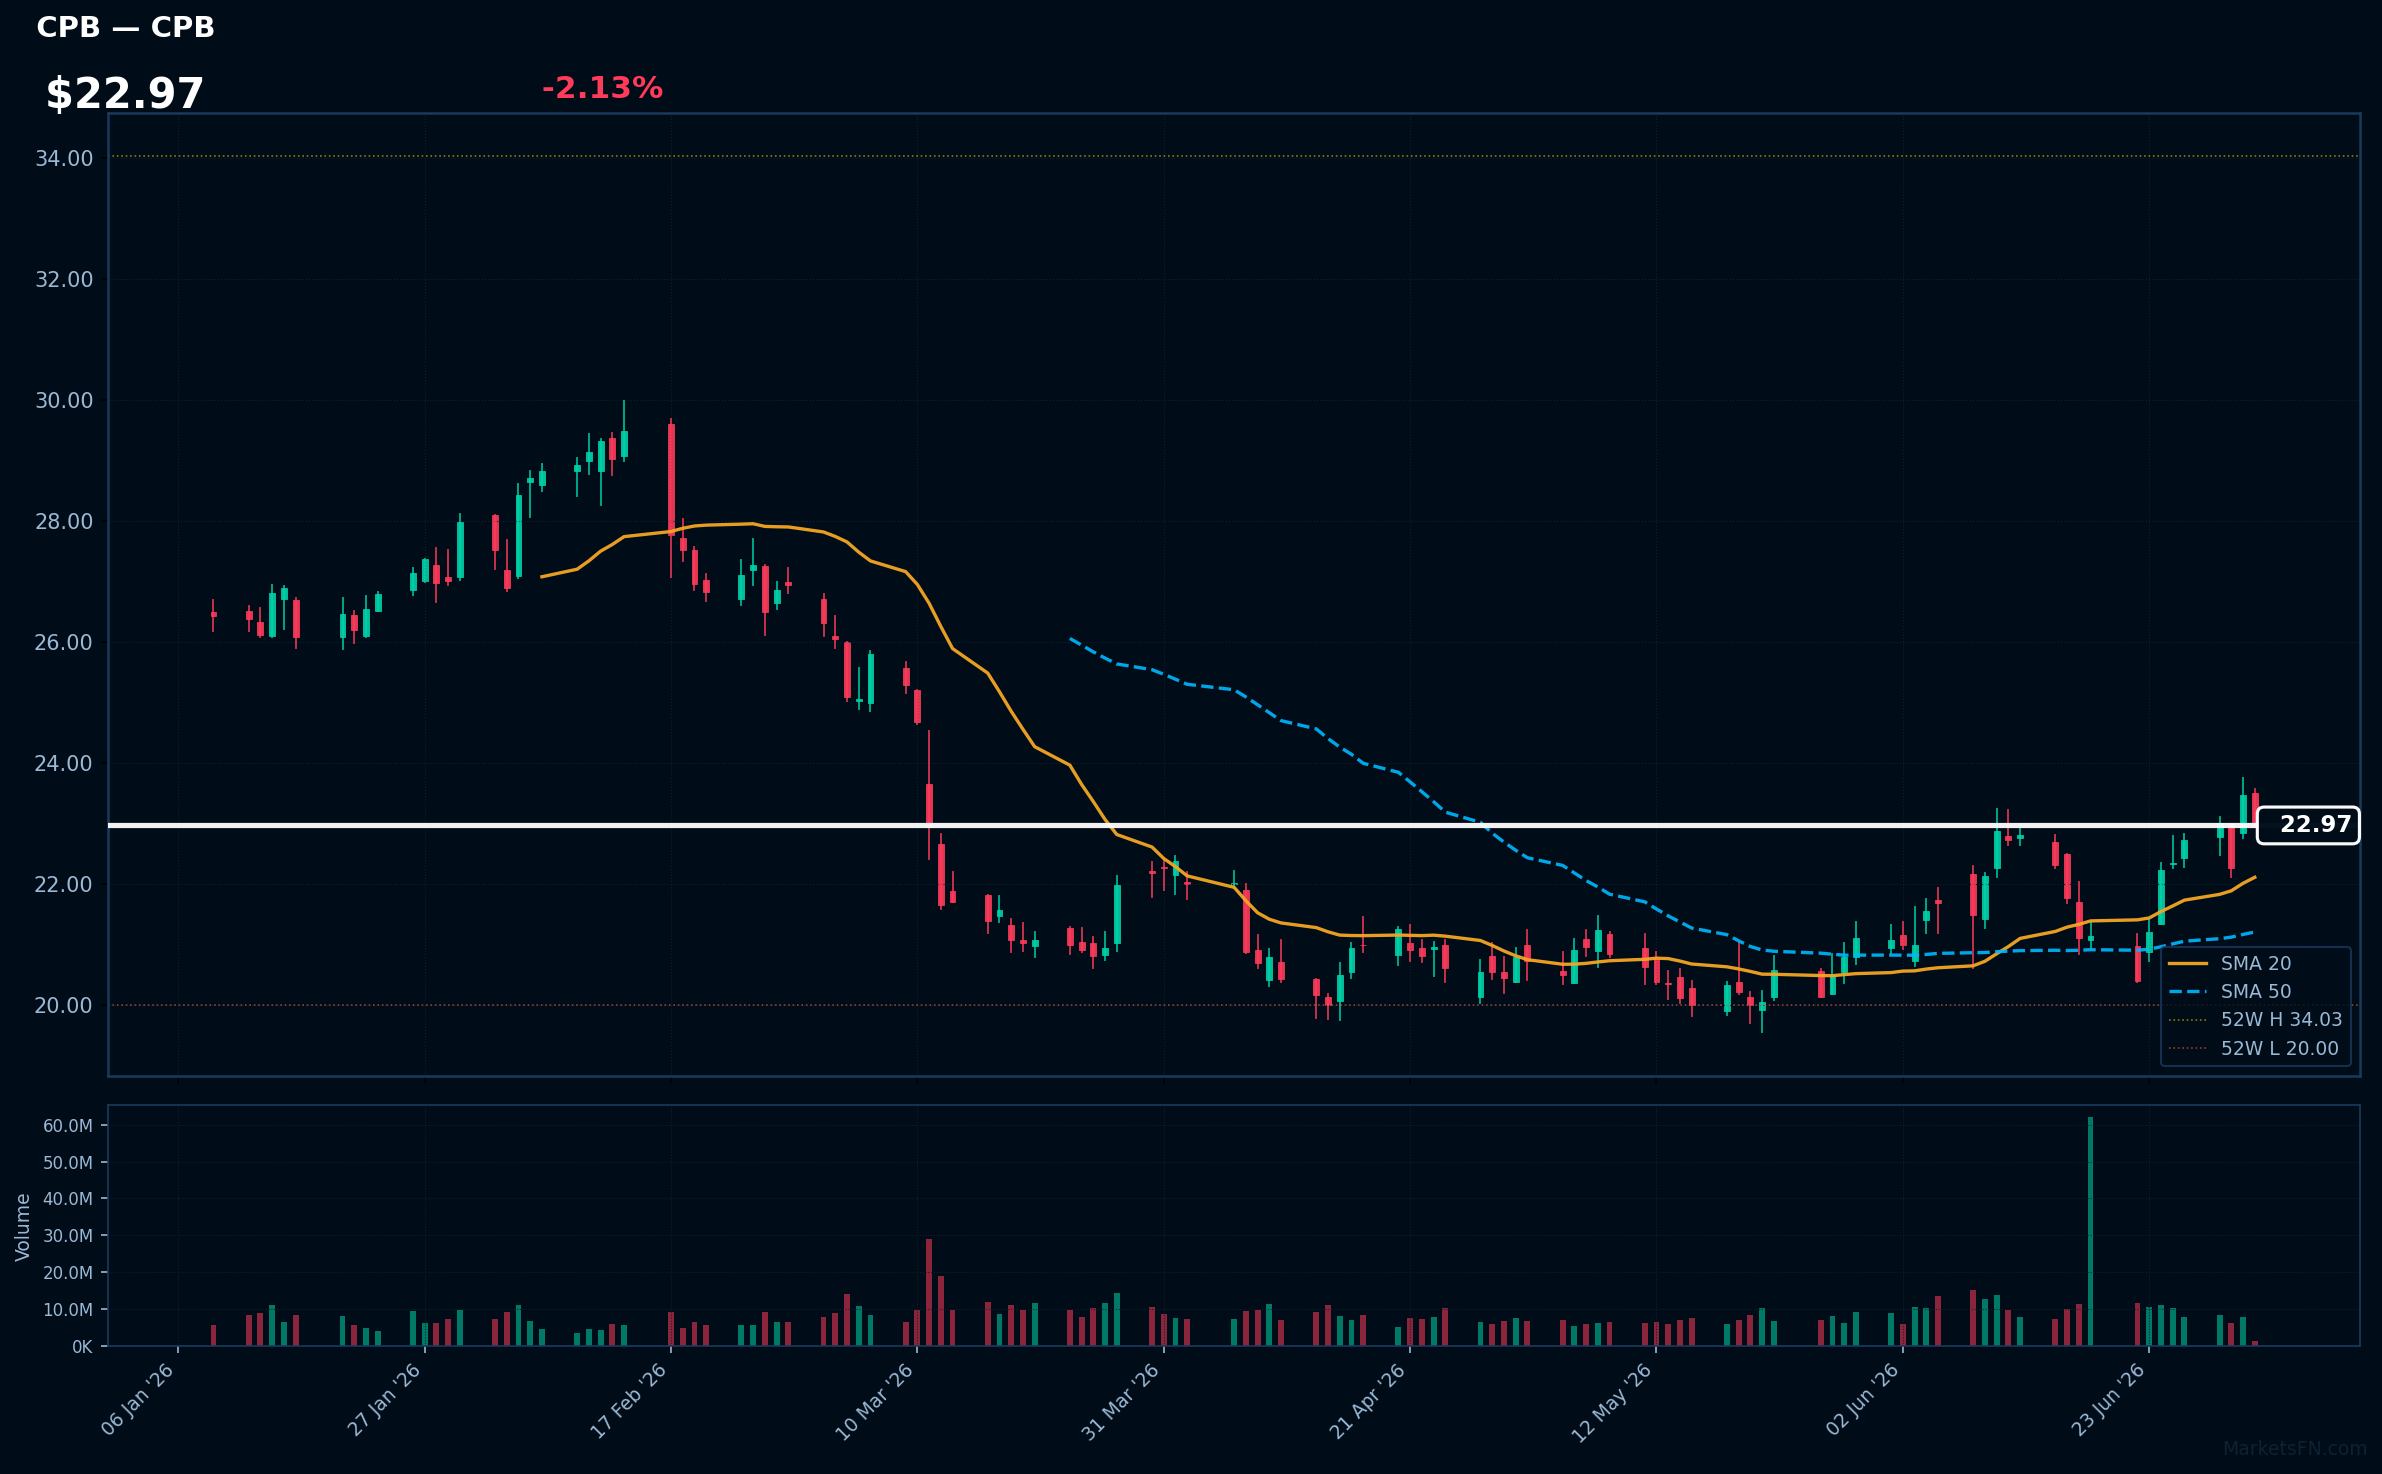This screenshot has width=2382, height=1474.
Task: Click the -2.13% percent change label
Action: coord(602,88)
